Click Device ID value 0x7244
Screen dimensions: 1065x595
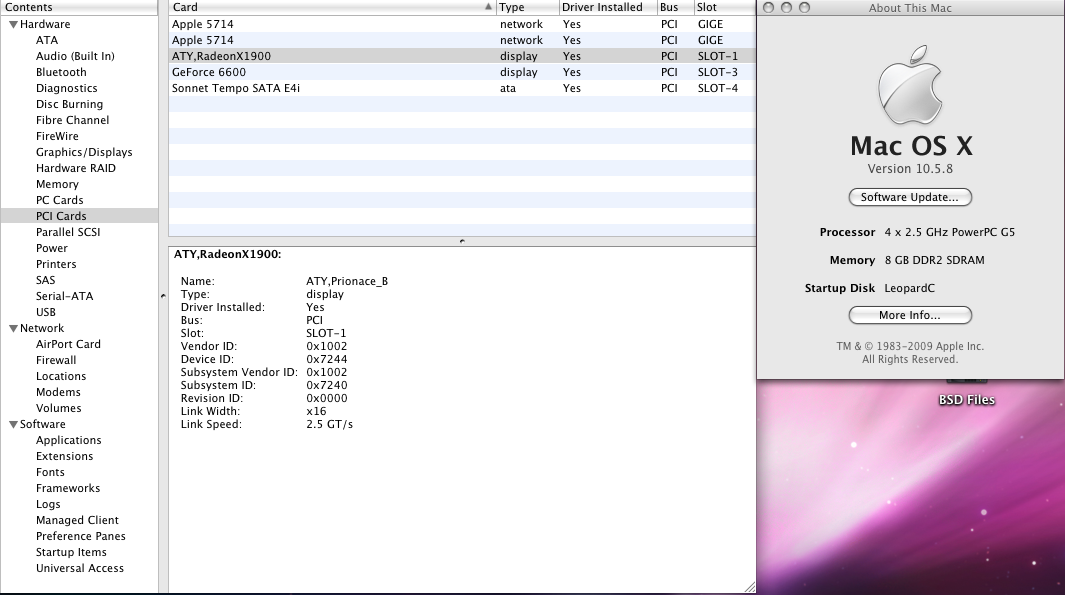[327, 359]
